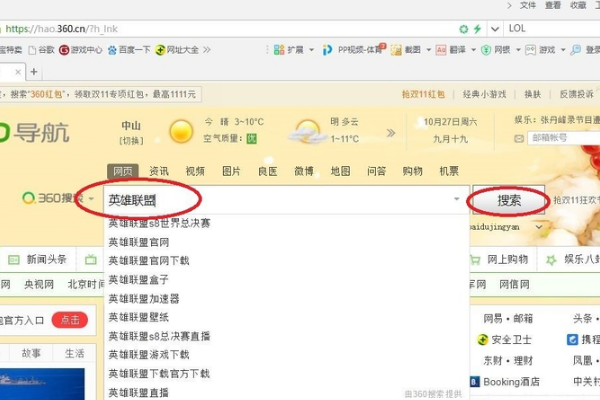Close the current browser tab
The width and height of the screenshot is (600, 400).
coord(18,72)
